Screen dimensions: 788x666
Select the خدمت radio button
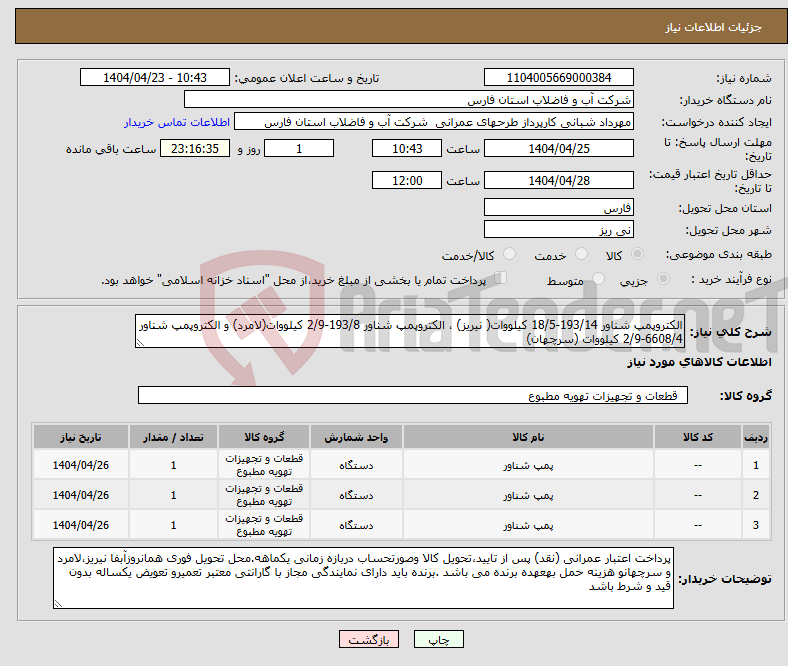(581, 254)
